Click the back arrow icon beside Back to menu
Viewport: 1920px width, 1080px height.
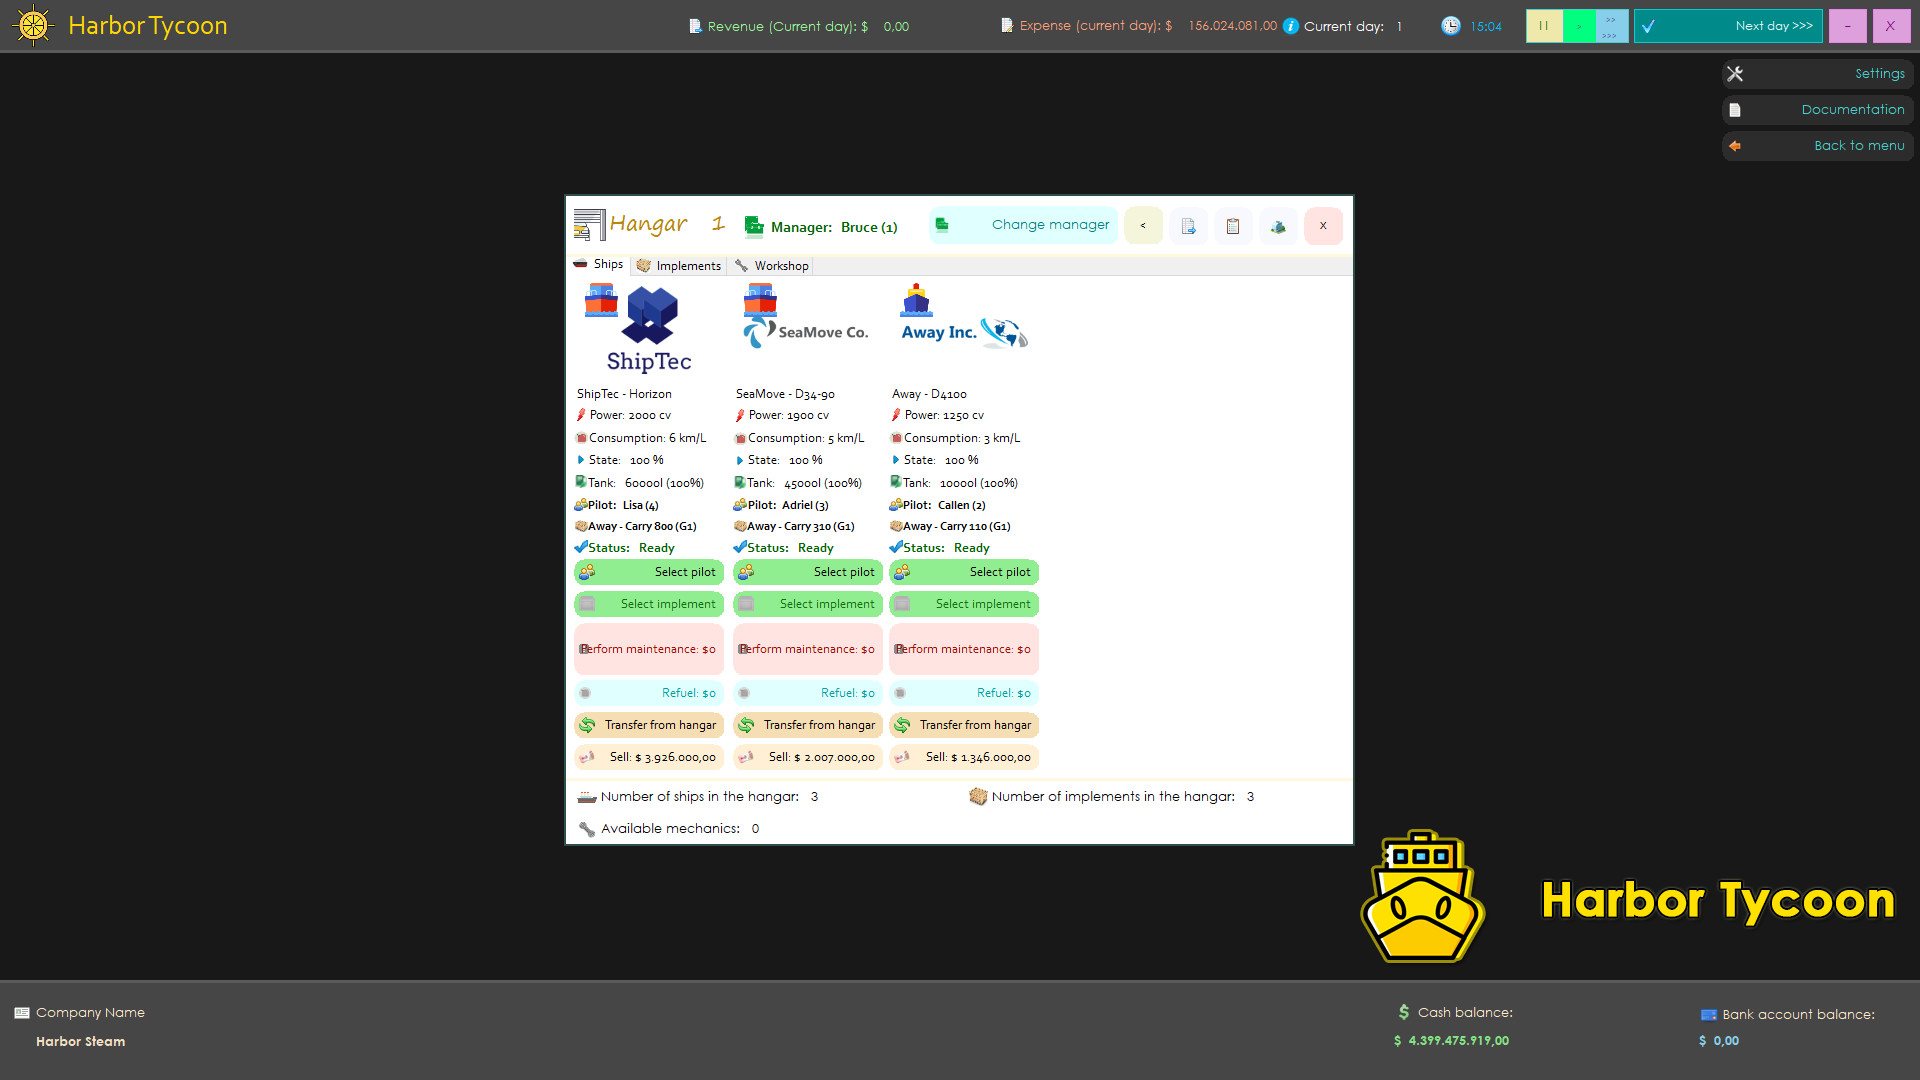pos(1735,145)
